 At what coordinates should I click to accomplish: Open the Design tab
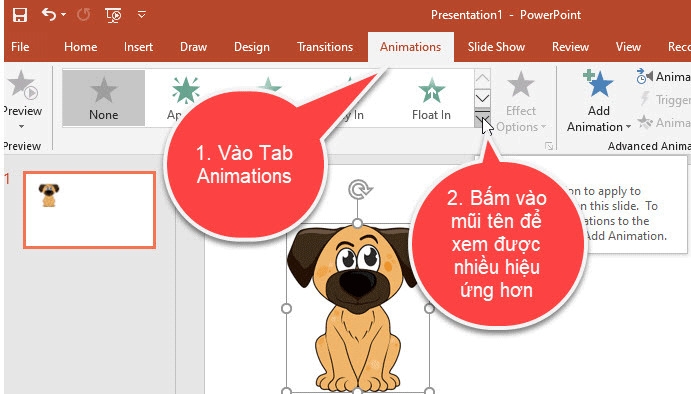(252, 47)
